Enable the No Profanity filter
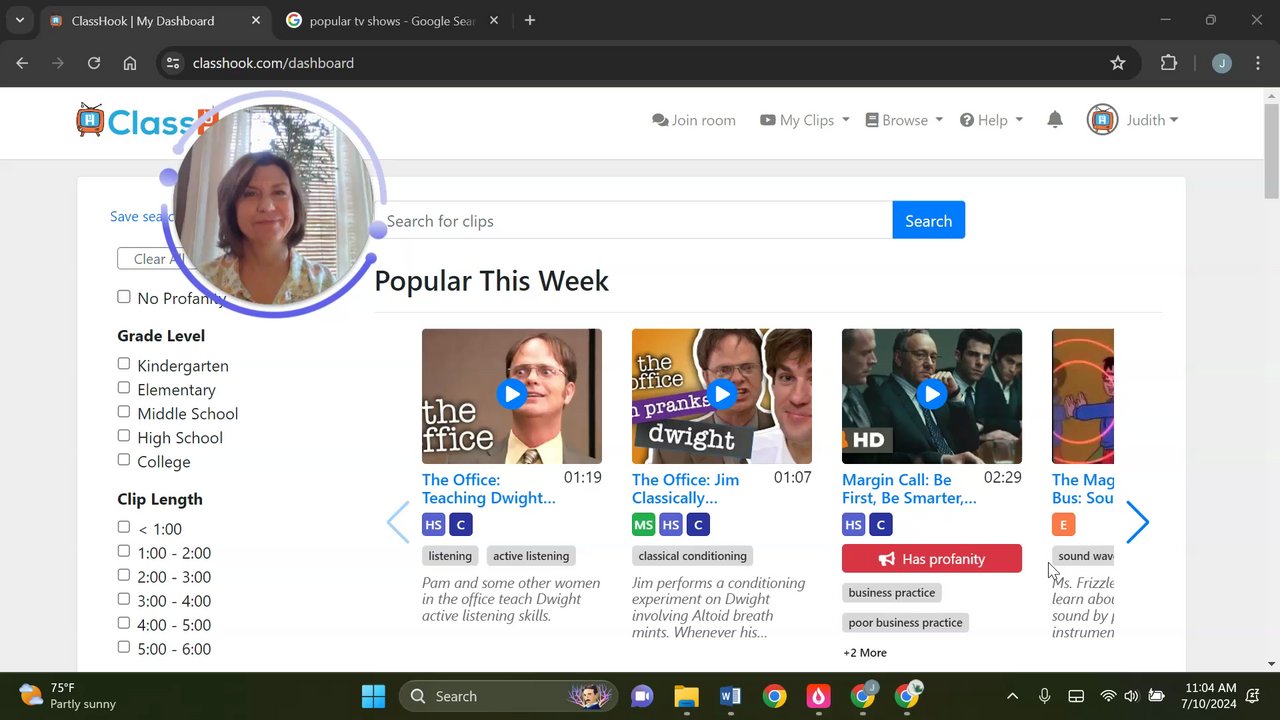Image resolution: width=1280 pixels, height=720 pixels. (x=124, y=297)
